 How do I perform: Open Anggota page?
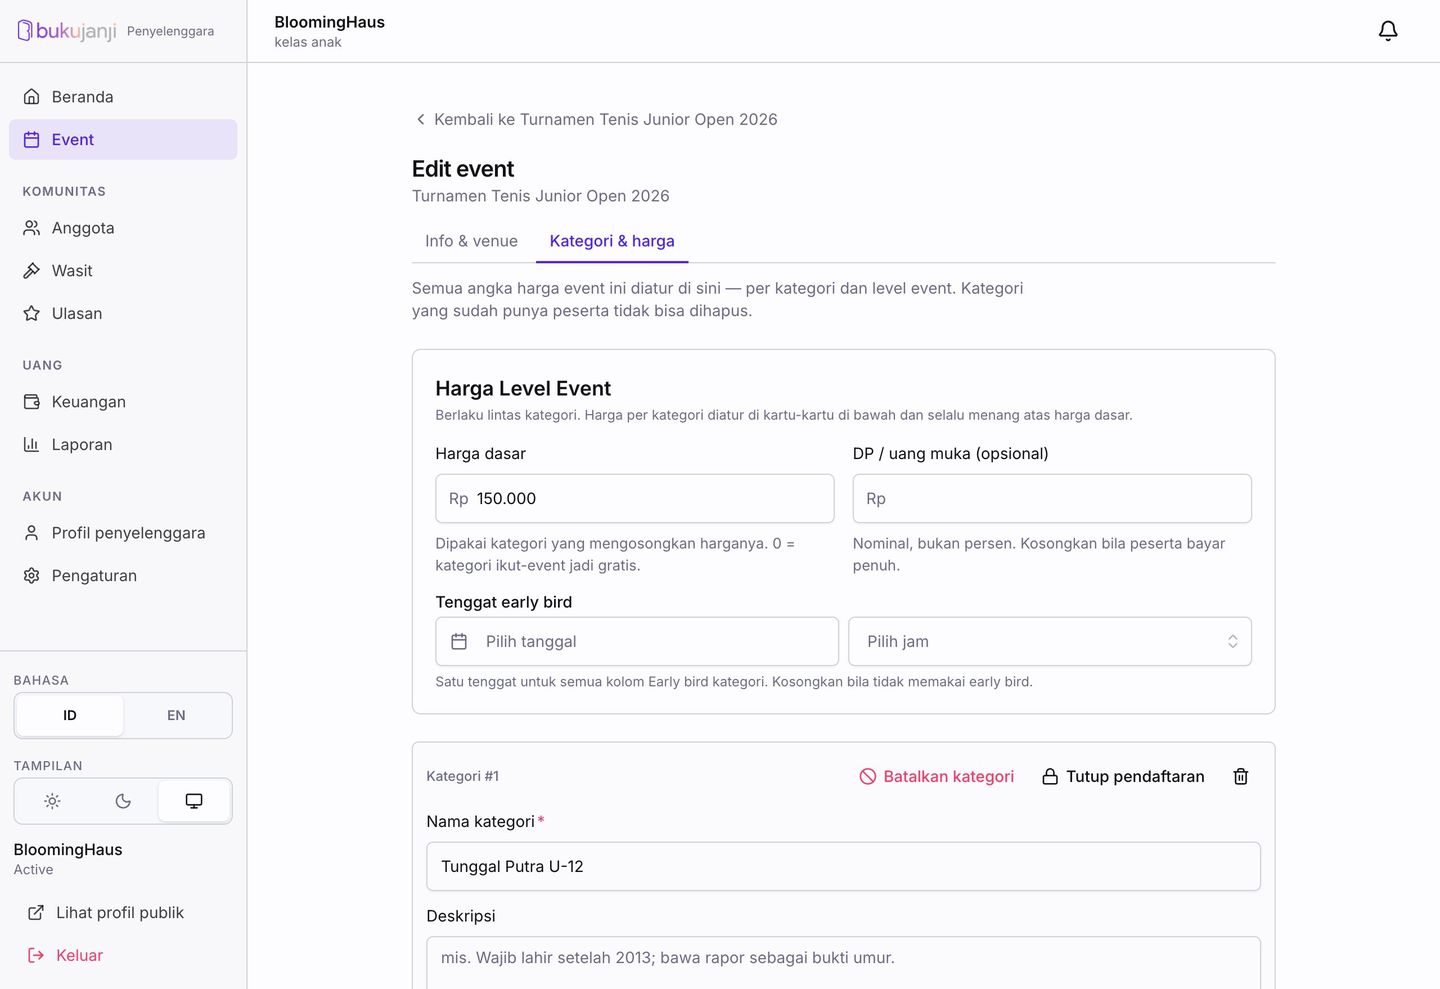click(123, 228)
